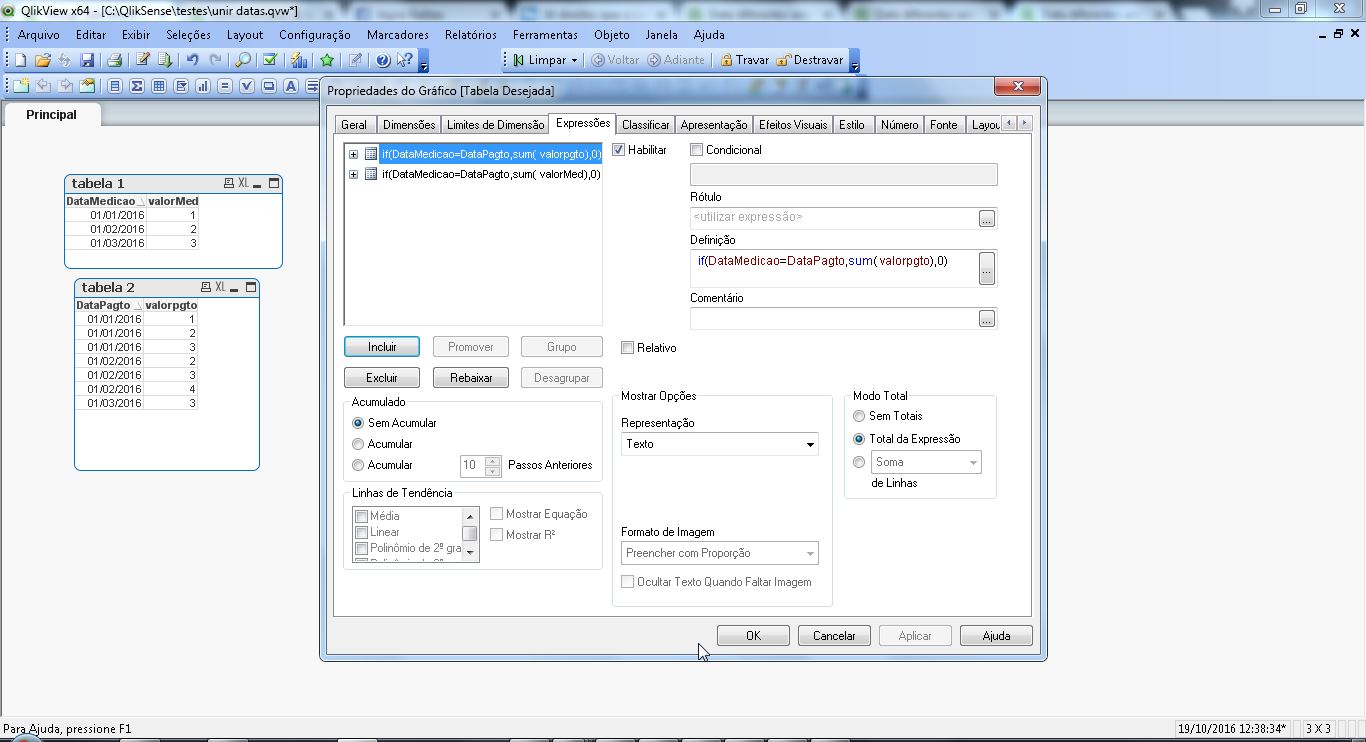Click the Add Sheet icon
This screenshot has width=1366, height=742.
click(20, 86)
